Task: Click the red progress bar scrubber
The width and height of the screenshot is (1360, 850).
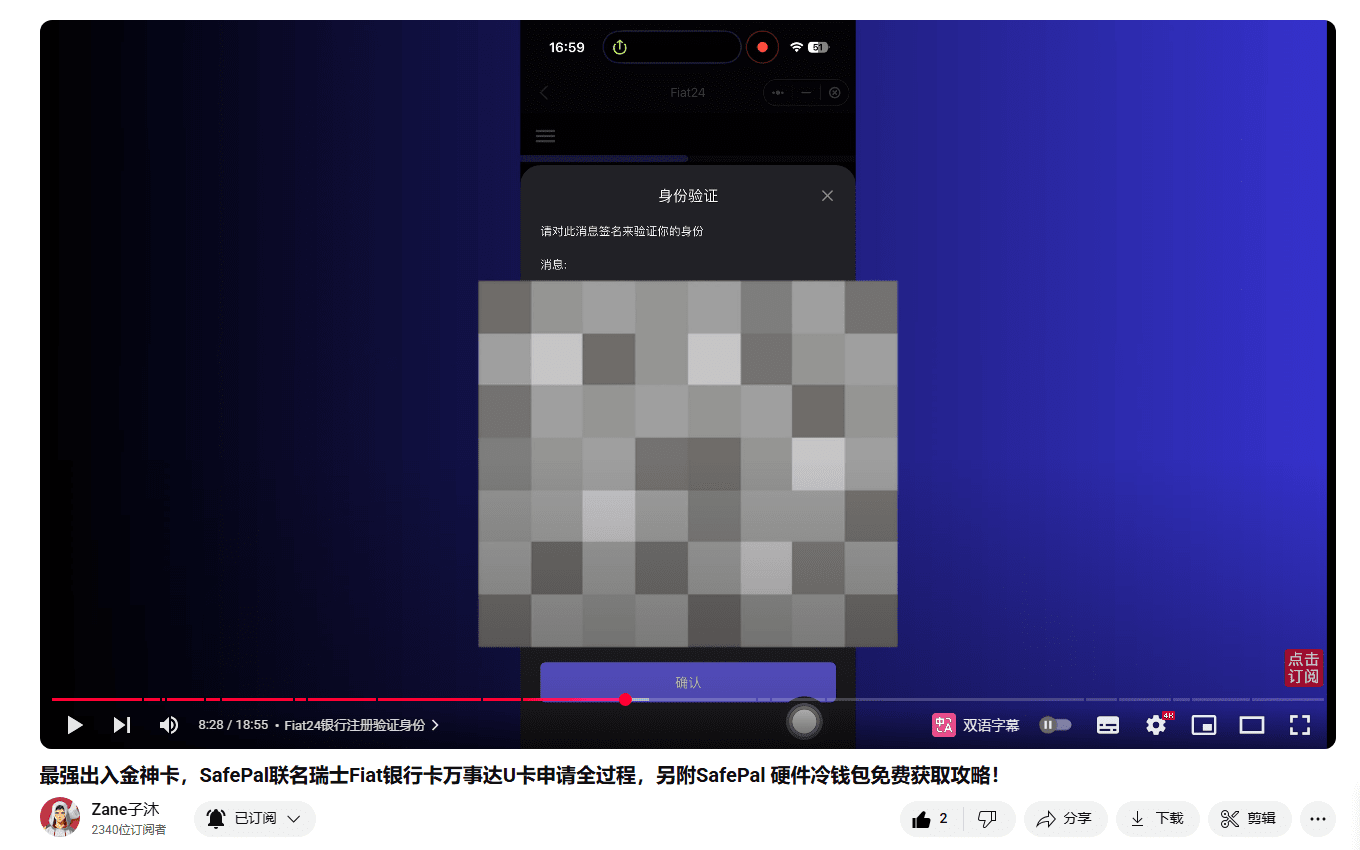Action: click(x=625, y=699)
